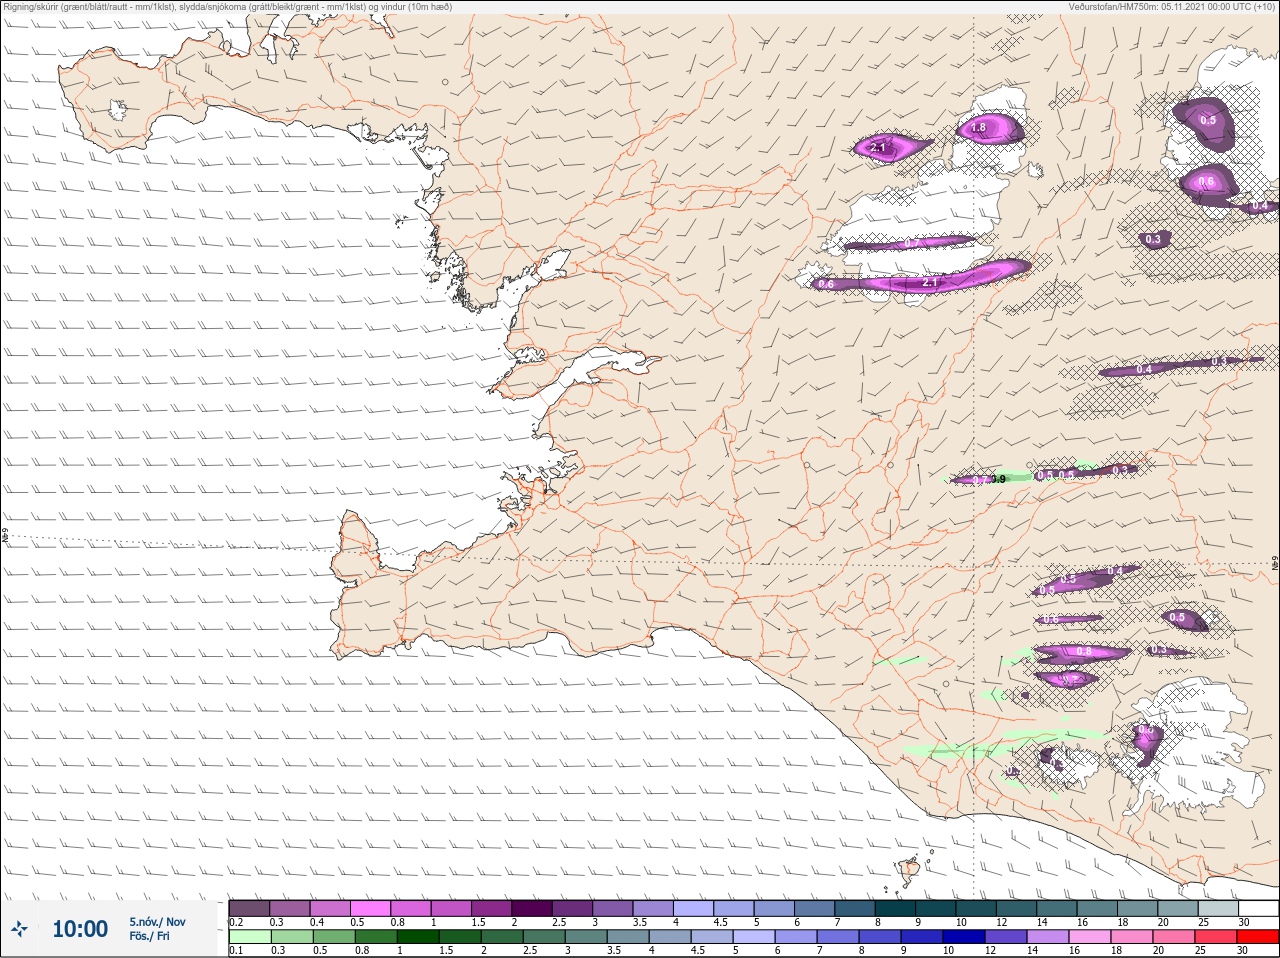Select the lavender upper-scale swatch between 4 and 4.5
Viewport: 1280px width, 958px height.
694,908
